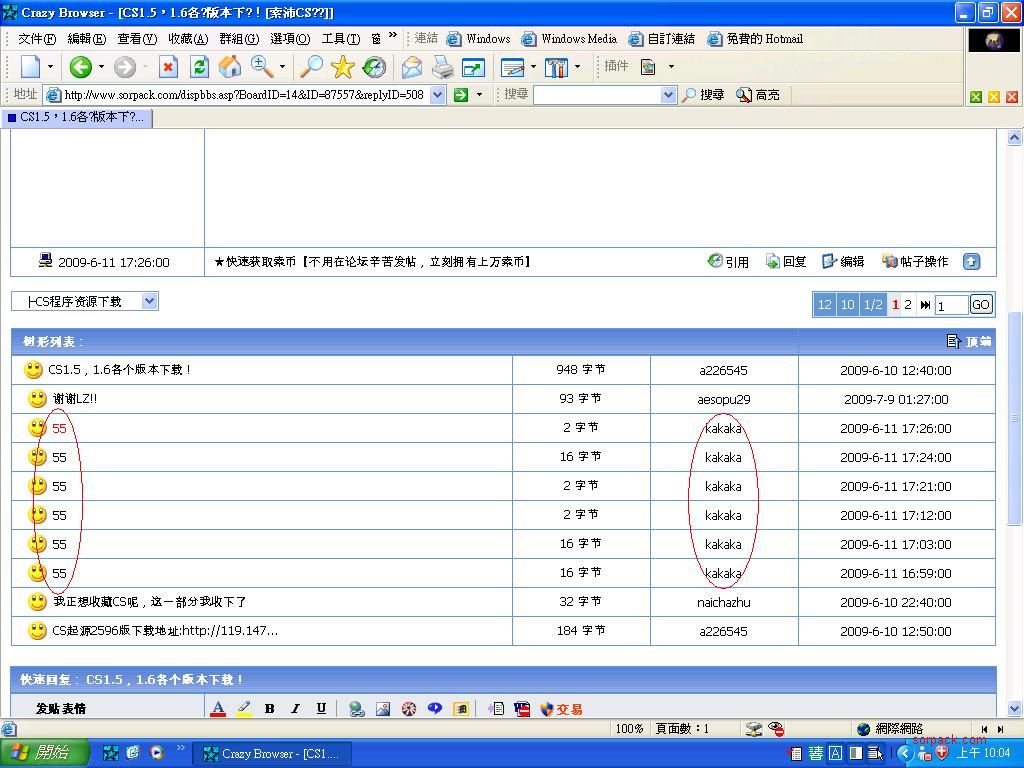Expand the search box dropdown
The height and width of the screenshot is (768, 1024).
coord(668,95)
